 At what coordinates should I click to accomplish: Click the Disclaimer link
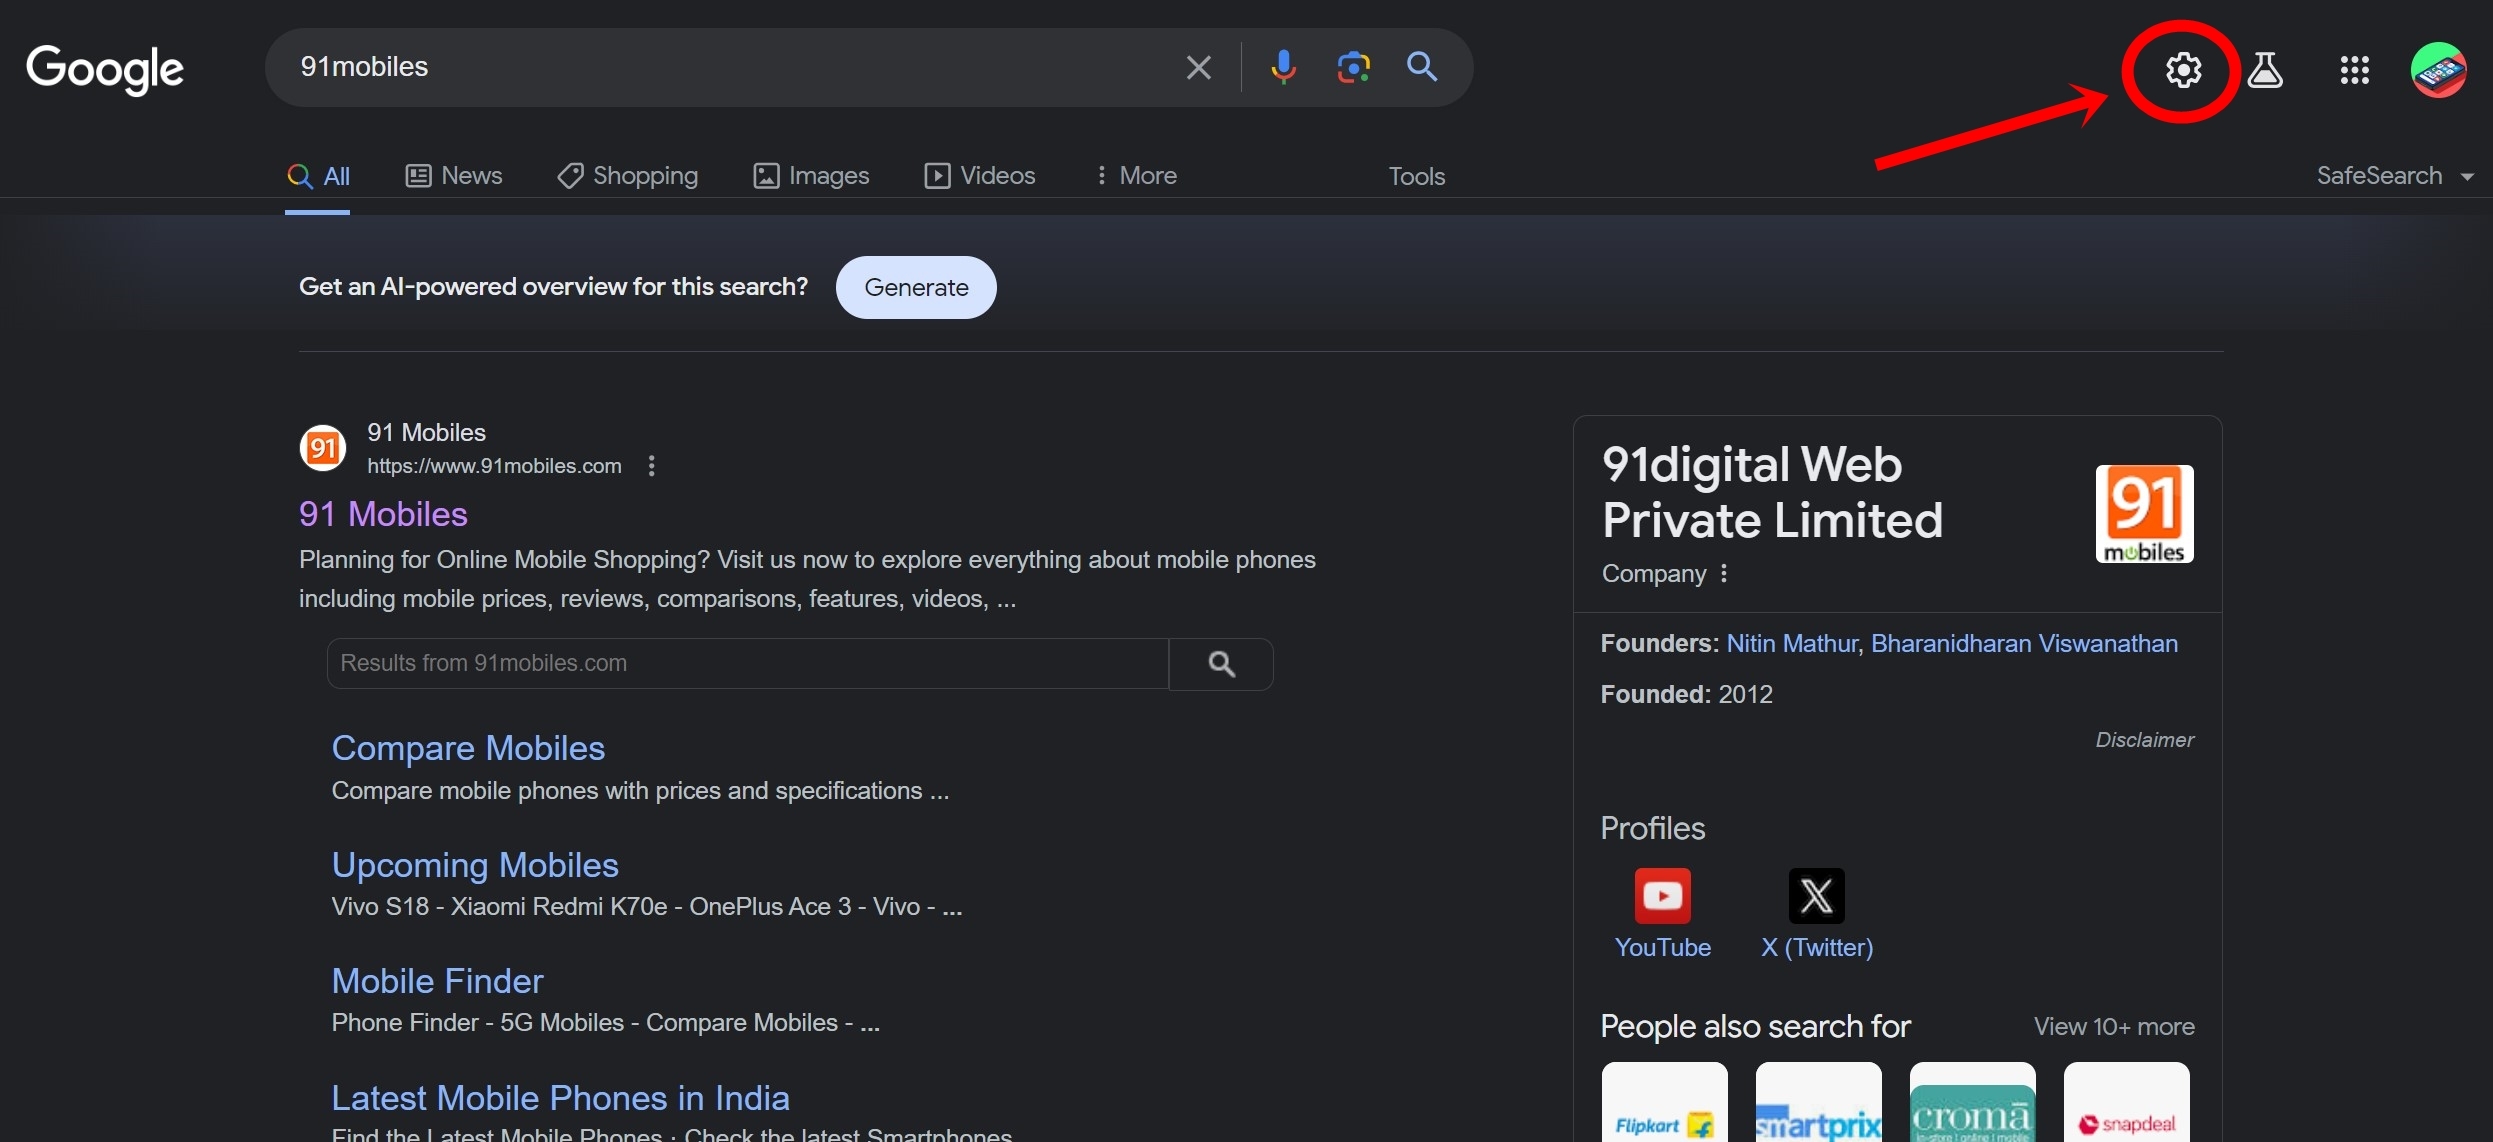point(2144,740)
